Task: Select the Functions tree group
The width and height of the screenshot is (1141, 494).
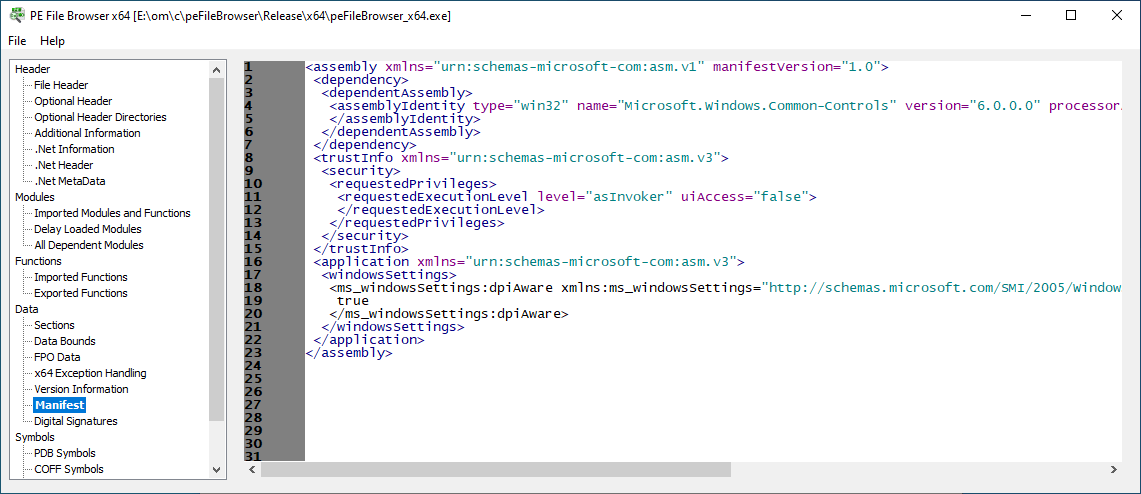Action: [39, 261]
